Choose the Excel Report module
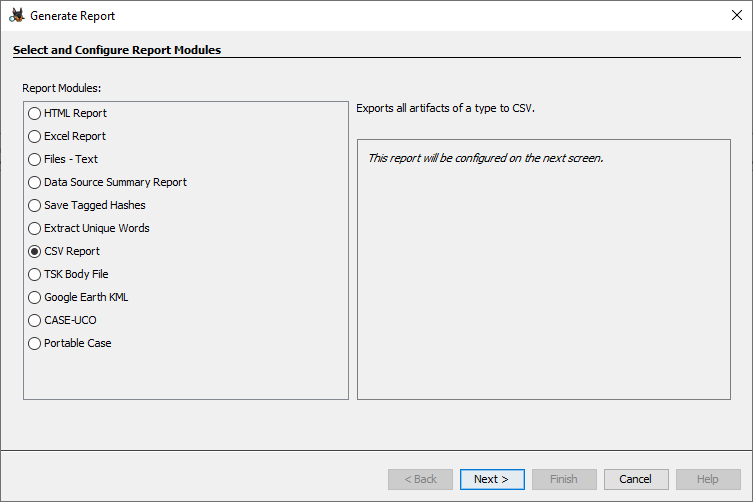This screenshot has height=502, width=753. (x=35, y=136)
